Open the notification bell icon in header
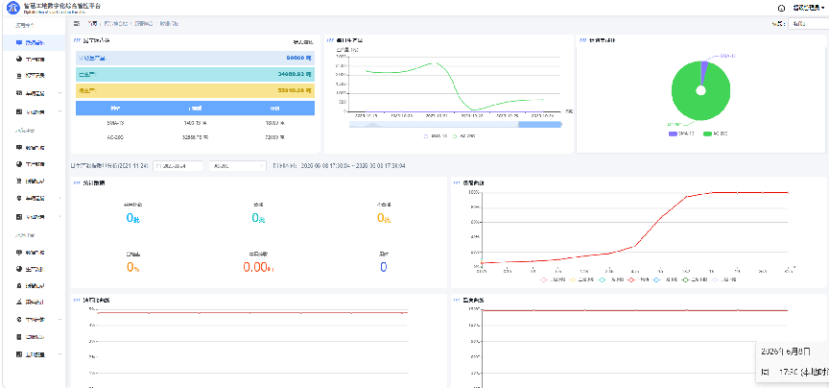830x388 pixels. [x=781, y=8]
